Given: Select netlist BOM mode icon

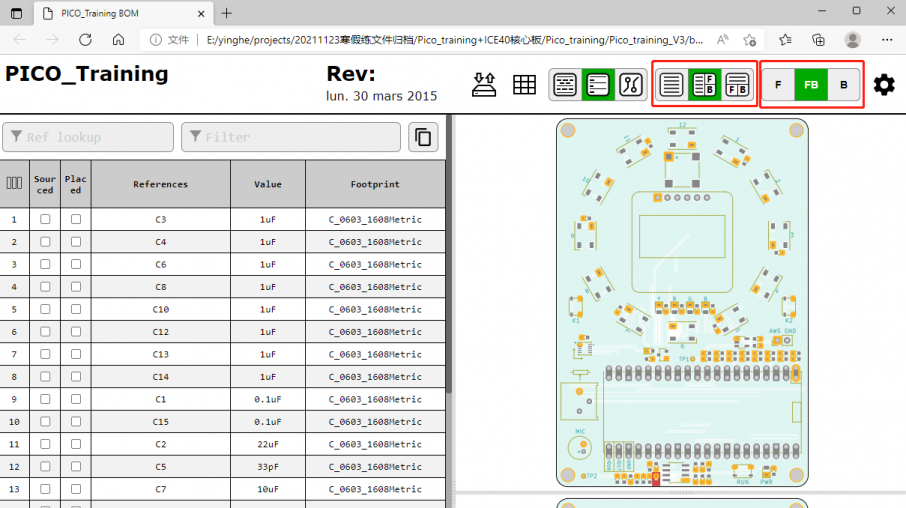Looking at the screenshot, I should tap(630, 85).
